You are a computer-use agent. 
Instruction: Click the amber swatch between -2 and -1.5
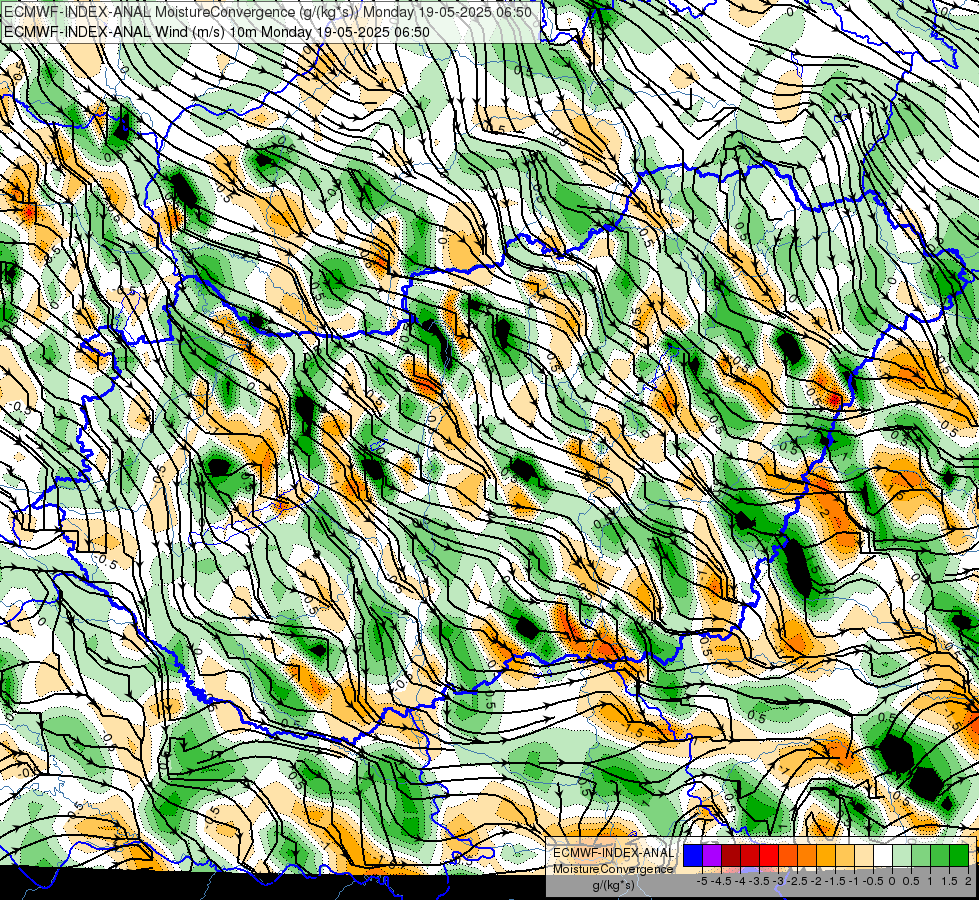point(825,856)
